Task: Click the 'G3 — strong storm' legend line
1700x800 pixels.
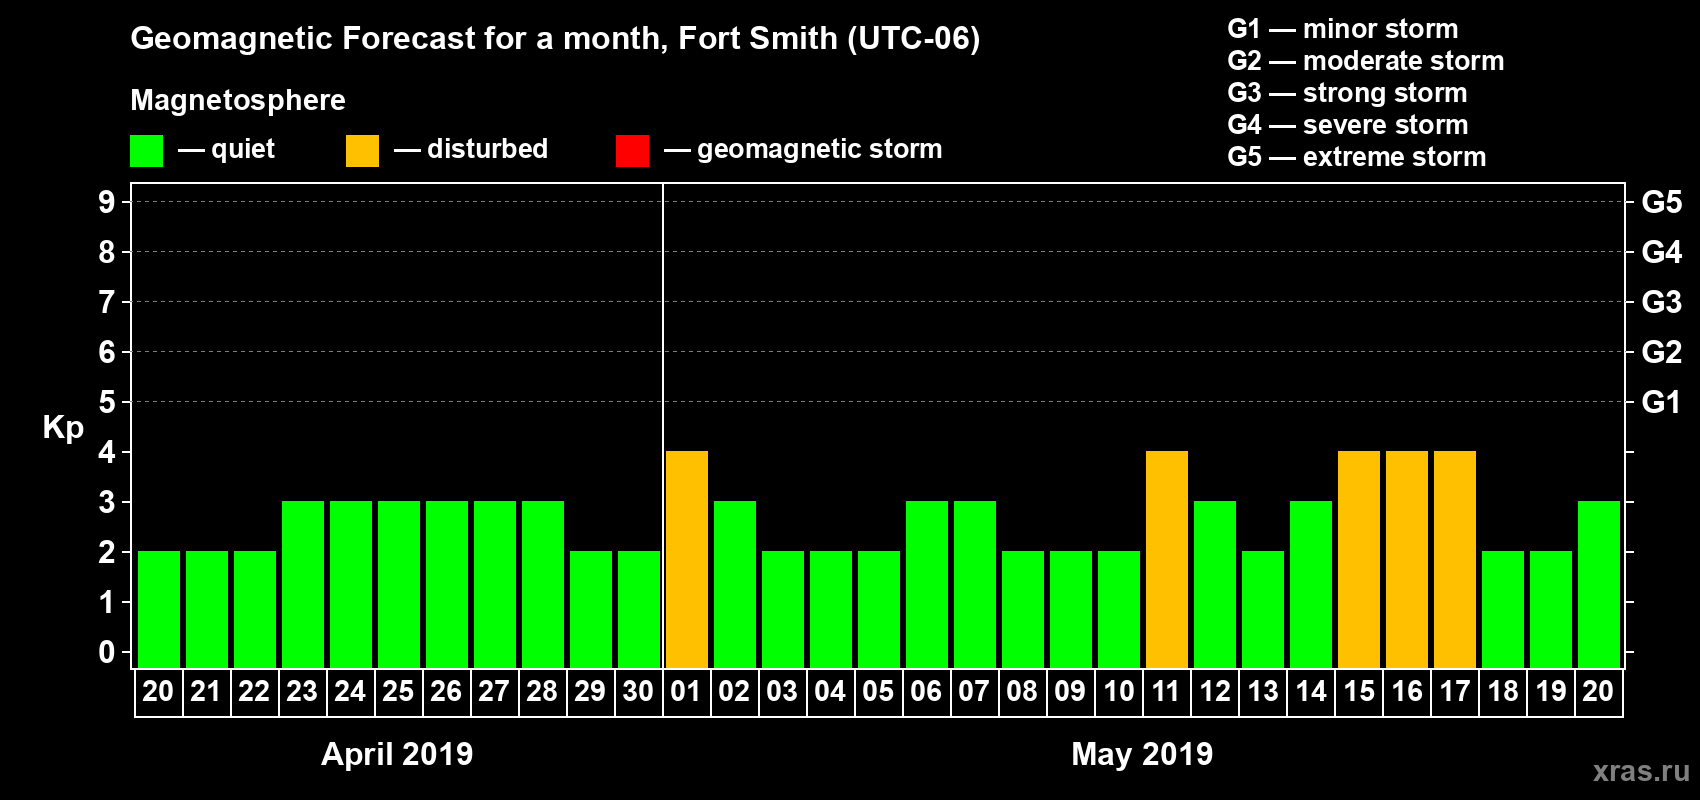Action: point(1347,93)
